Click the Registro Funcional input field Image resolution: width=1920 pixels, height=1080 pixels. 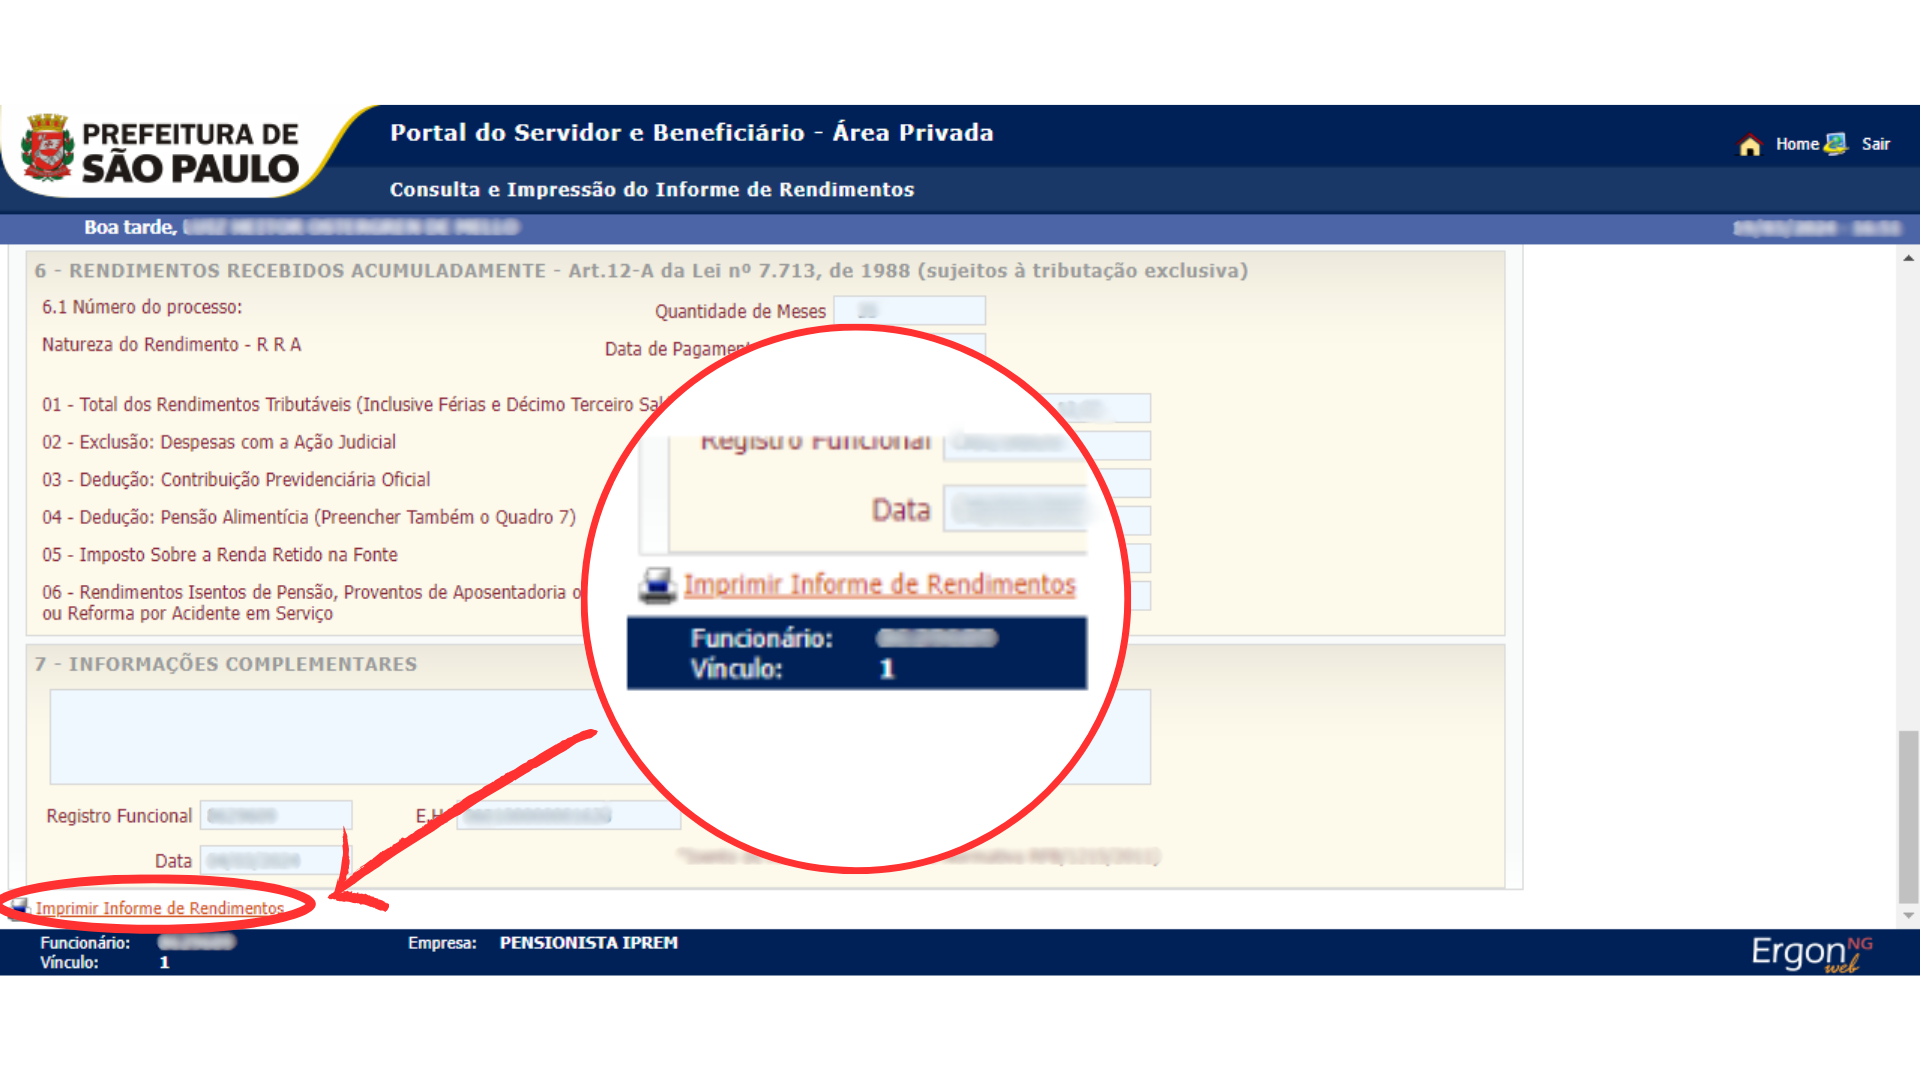[276, 815]
